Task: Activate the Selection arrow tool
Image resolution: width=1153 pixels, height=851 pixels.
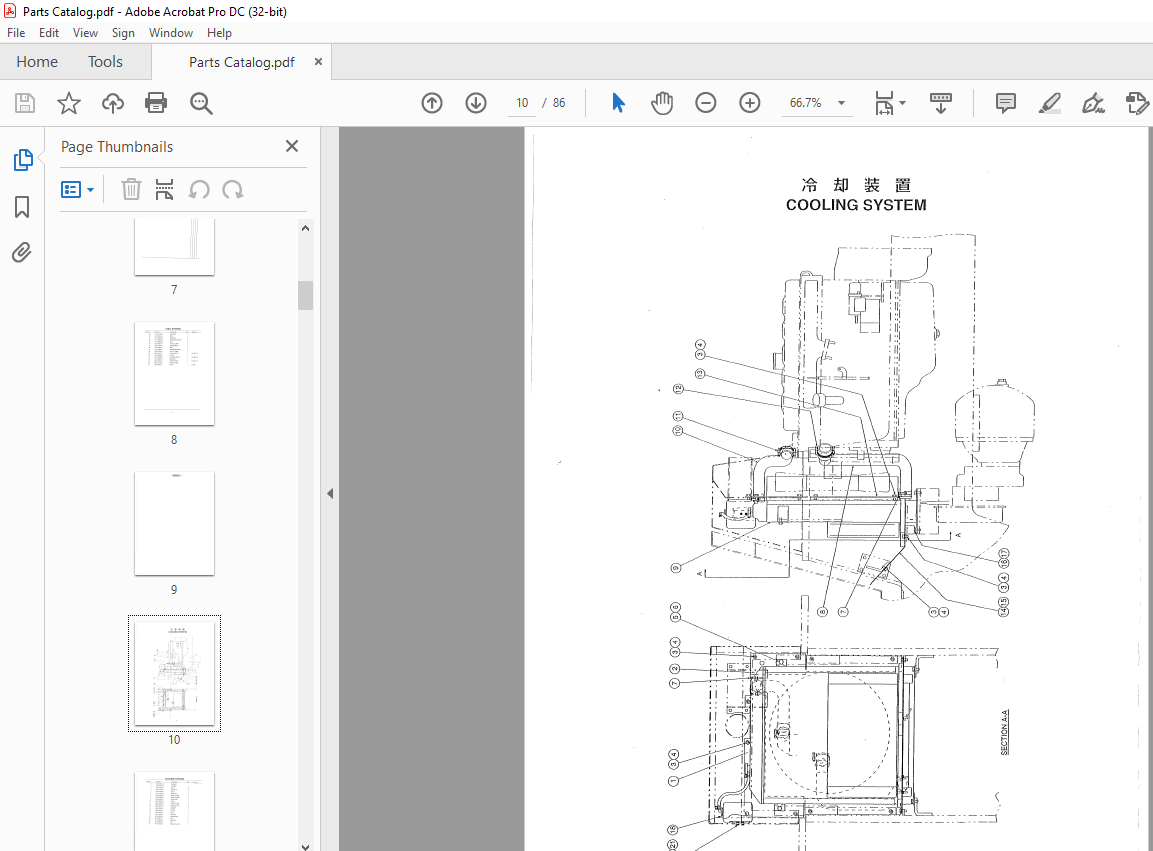Action: click(618, 103)
